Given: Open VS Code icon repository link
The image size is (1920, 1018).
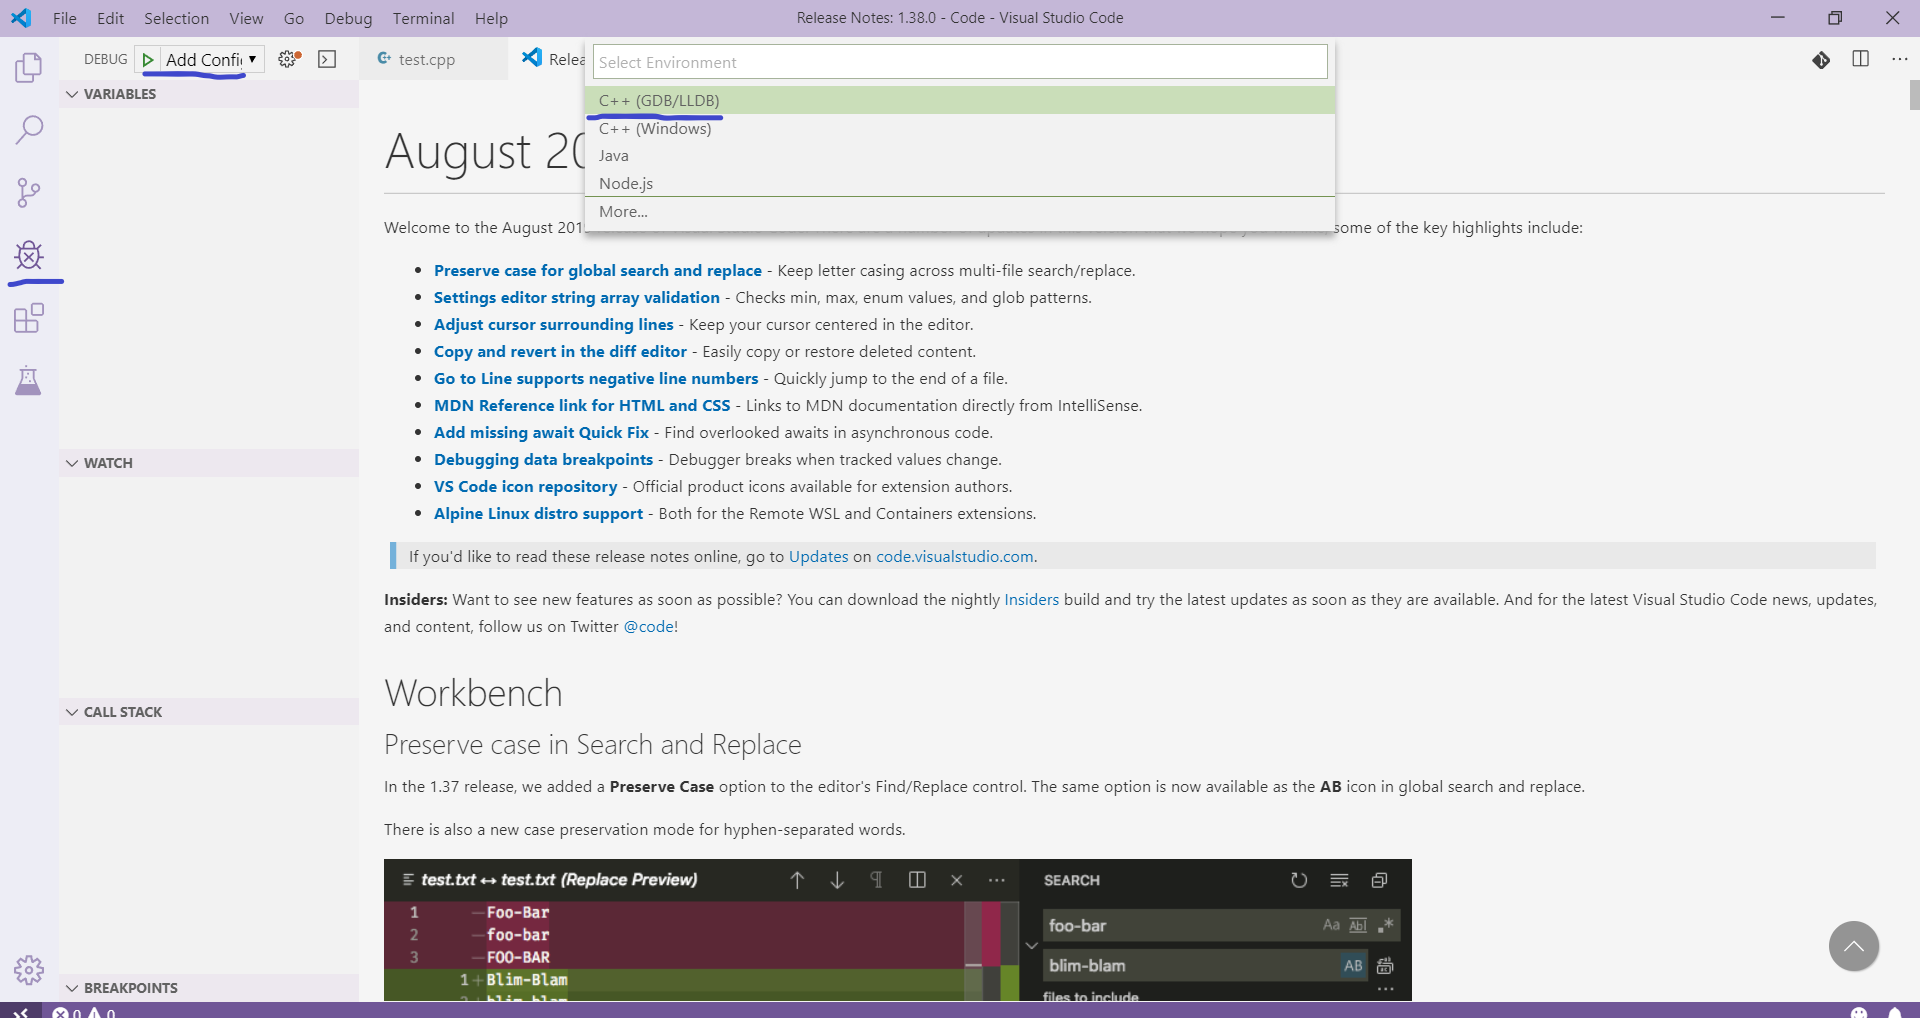Looking at the screenshot, I should click(x=525, y=487).
